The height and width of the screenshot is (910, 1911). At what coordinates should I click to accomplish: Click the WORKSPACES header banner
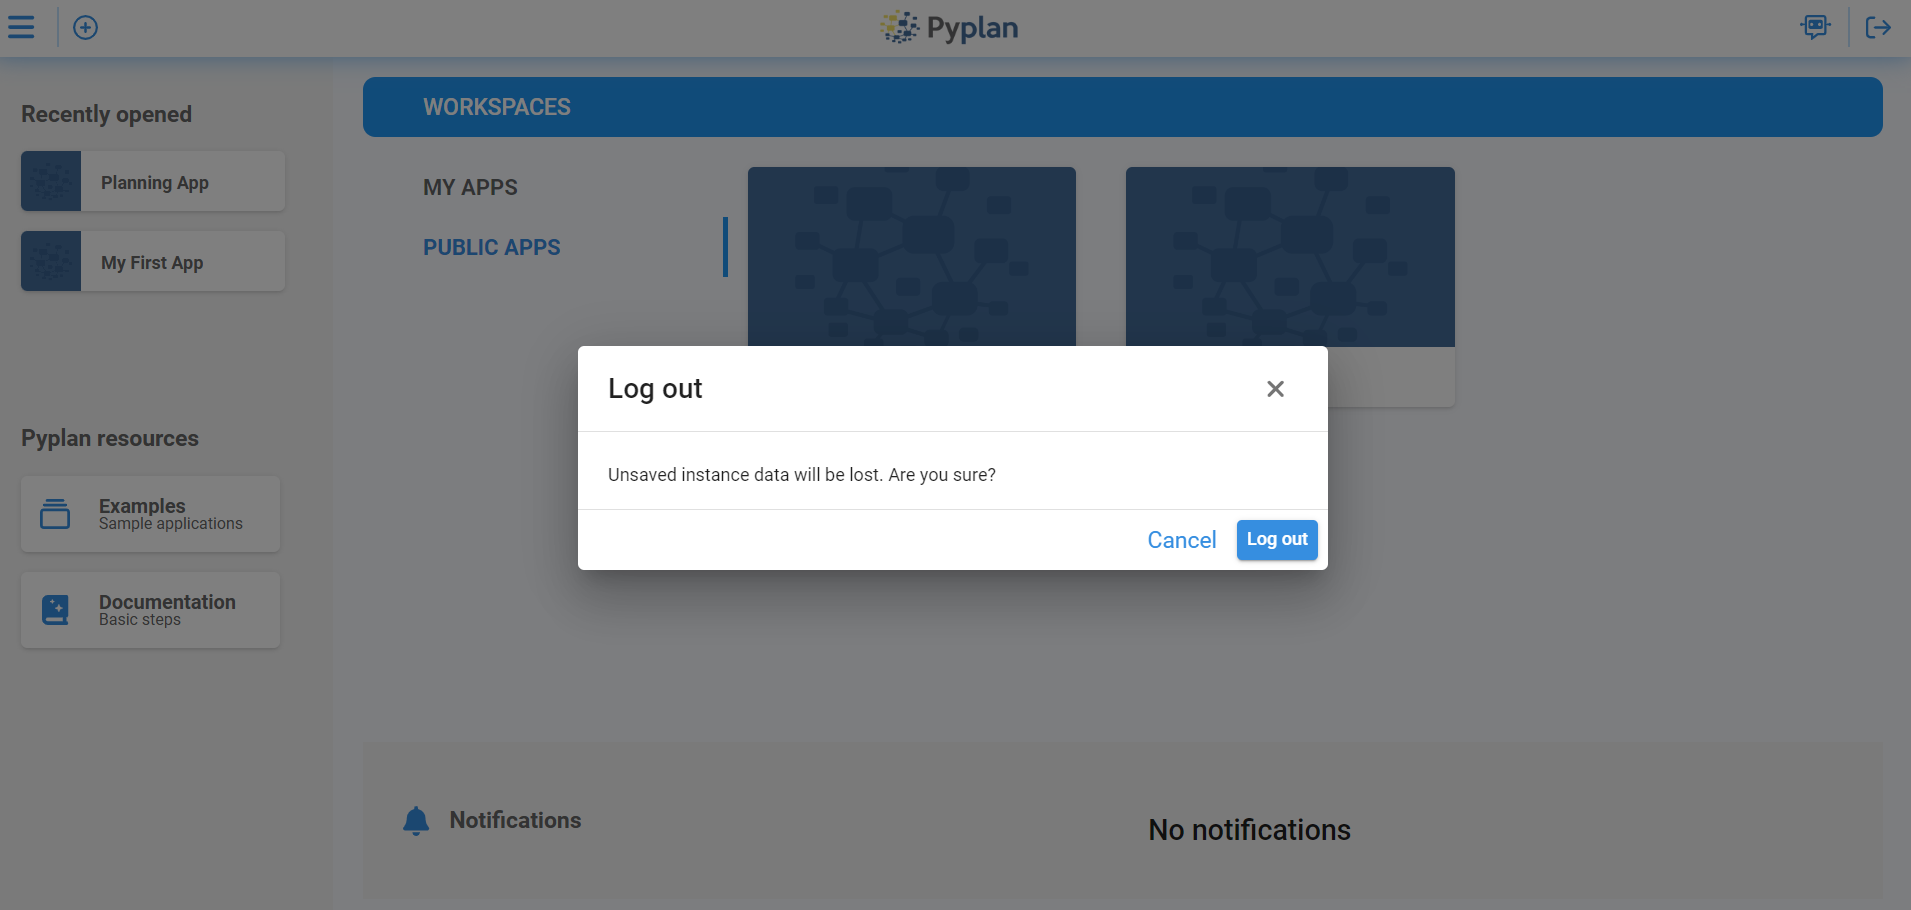[1122, 107]
